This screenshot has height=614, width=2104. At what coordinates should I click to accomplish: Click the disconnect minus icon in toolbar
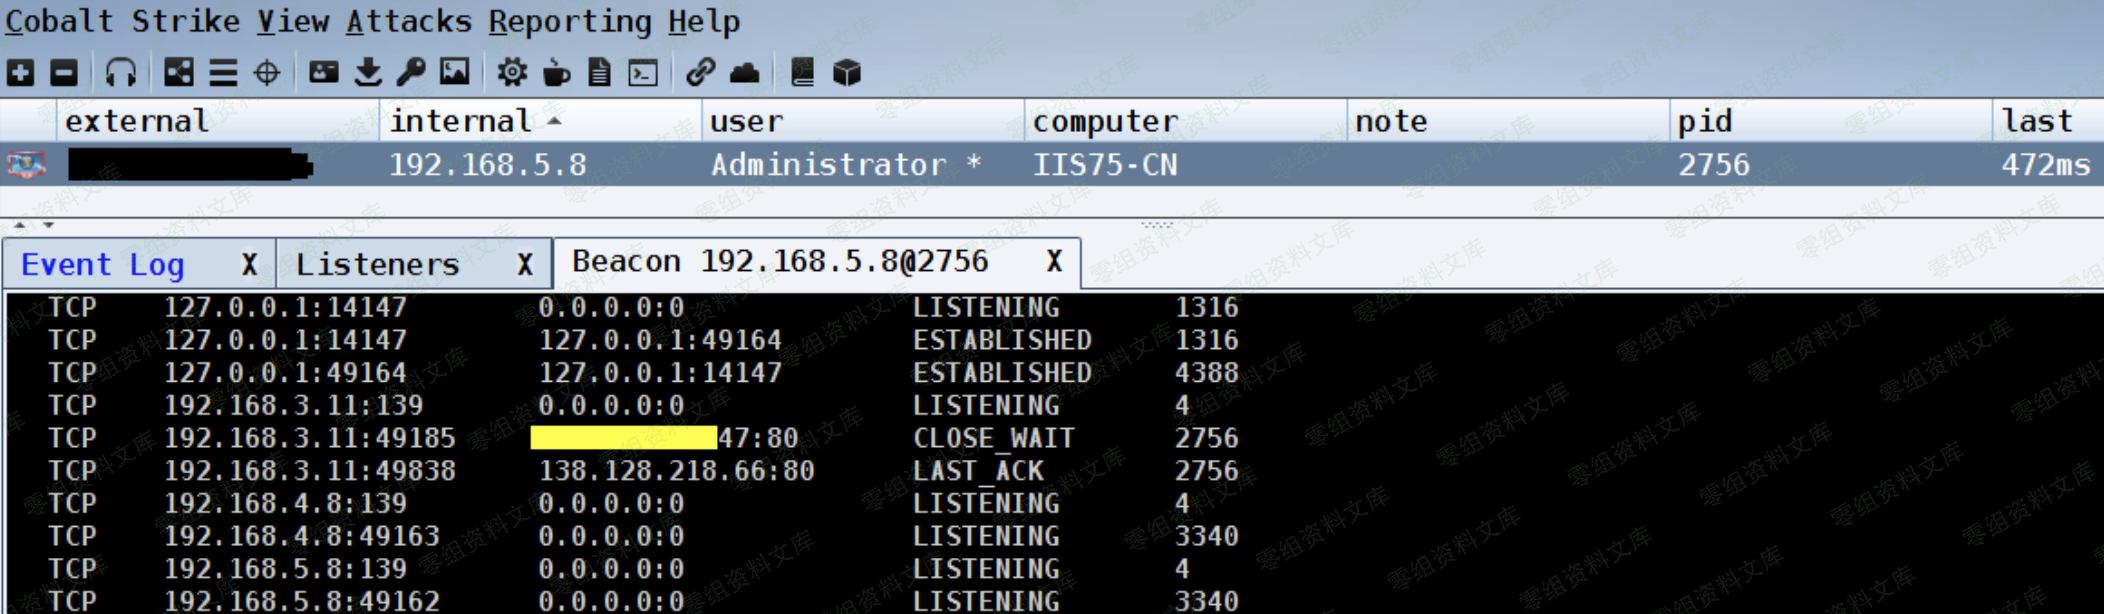click(64, 72)
